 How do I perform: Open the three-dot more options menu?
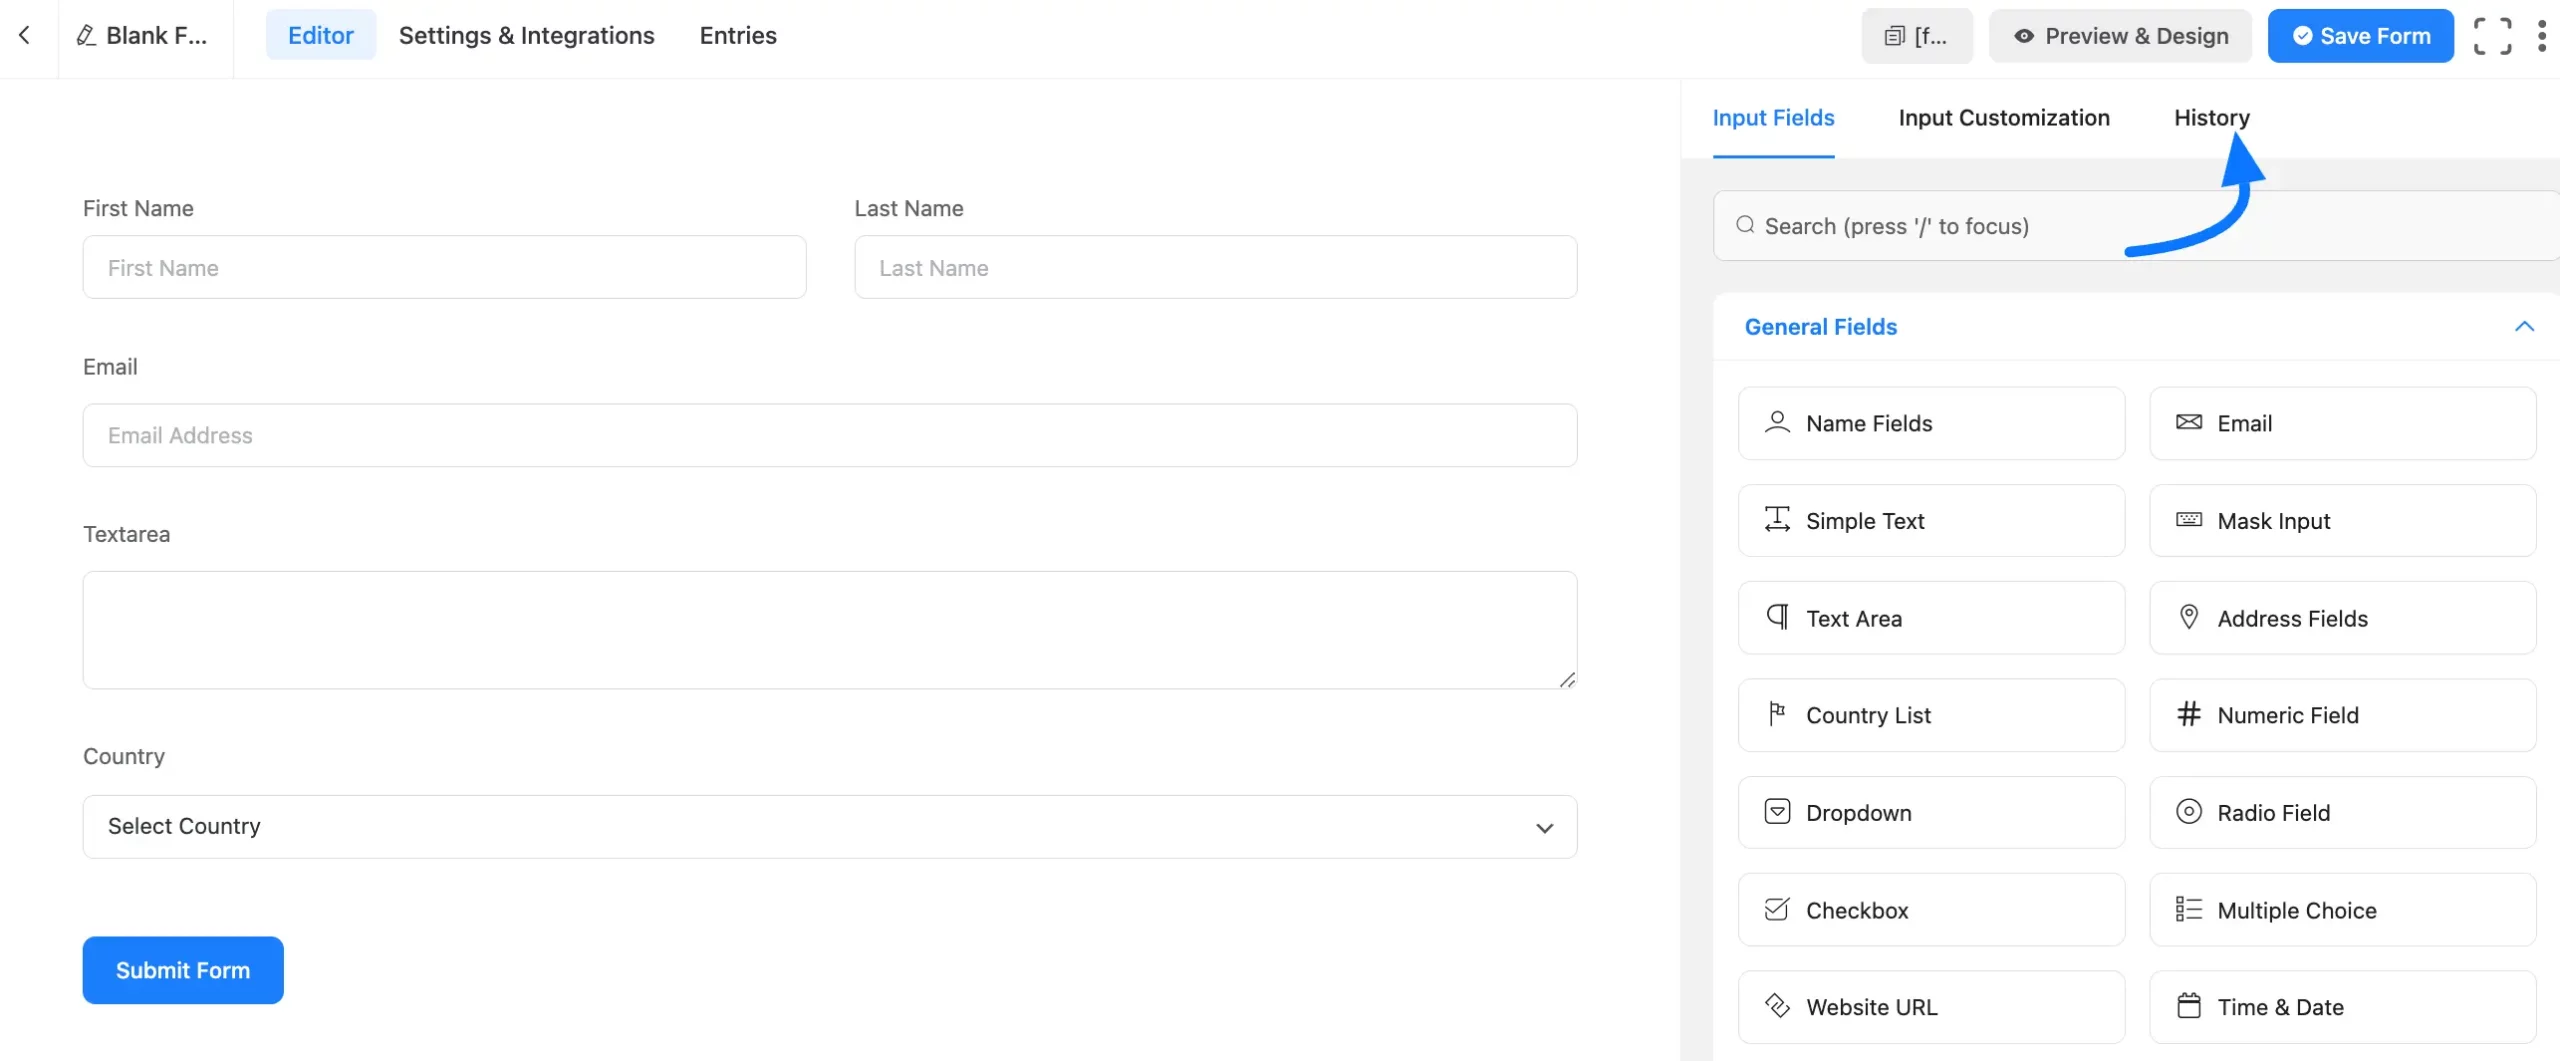pos(2541,37)
